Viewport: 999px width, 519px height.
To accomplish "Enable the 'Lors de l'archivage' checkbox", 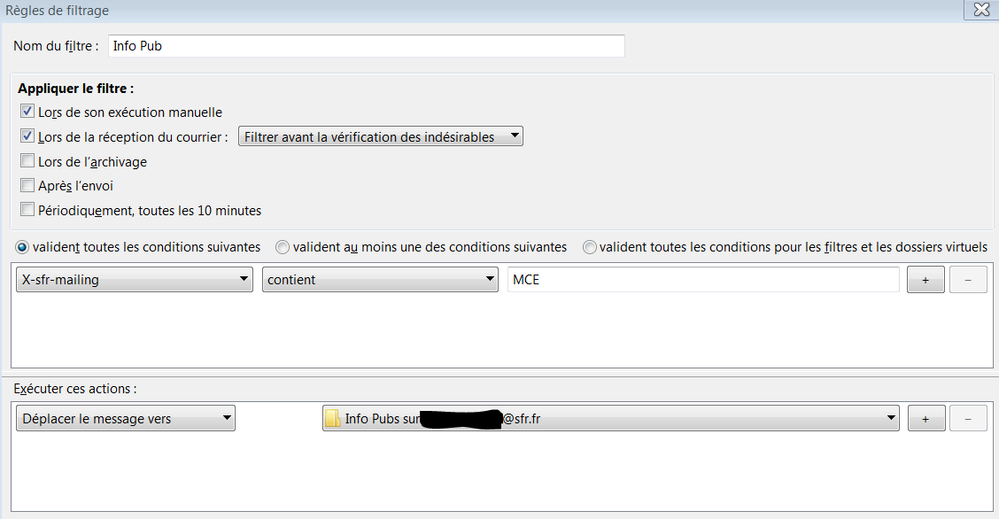I will (27, 161).
